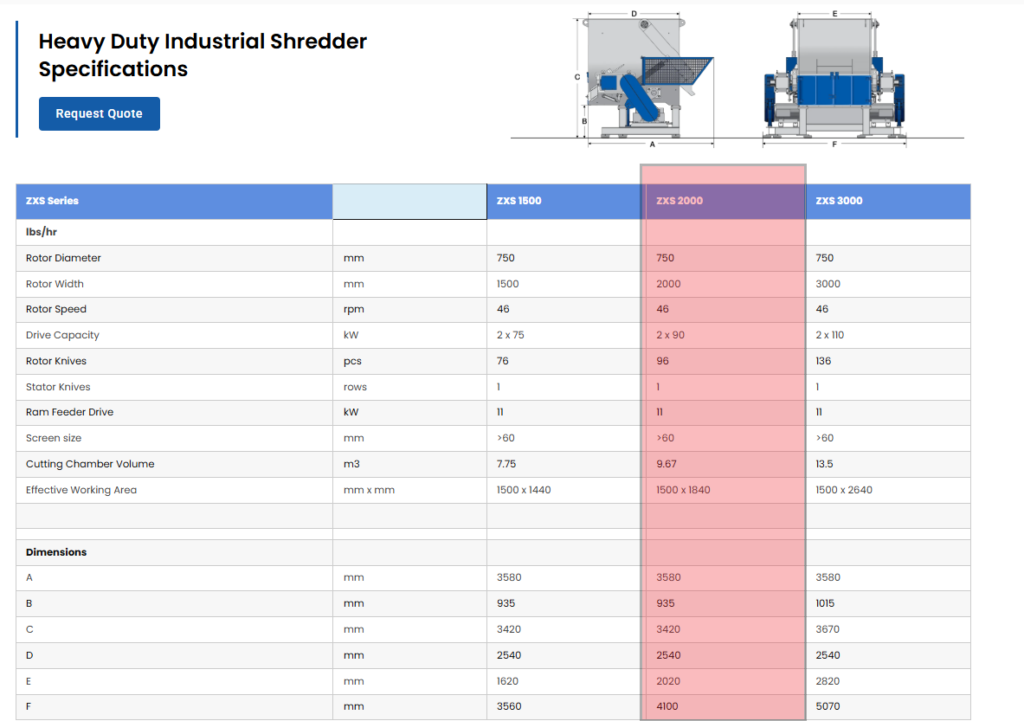This screenshot has width=1024, height=721.
Task: Click the Drive Capacity row label
Action: click(62, 335)
